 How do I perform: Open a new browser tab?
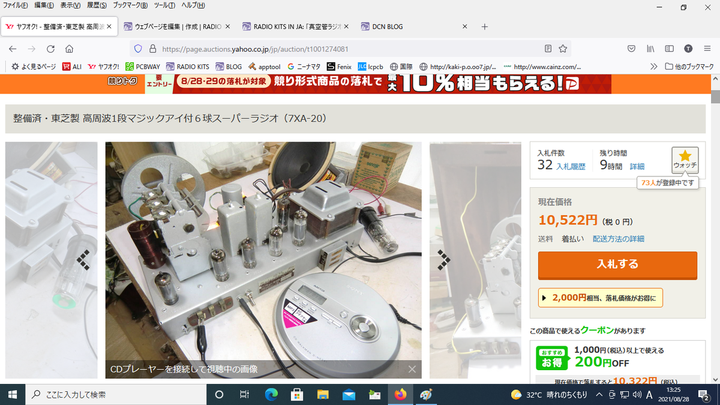pos(484,26)
